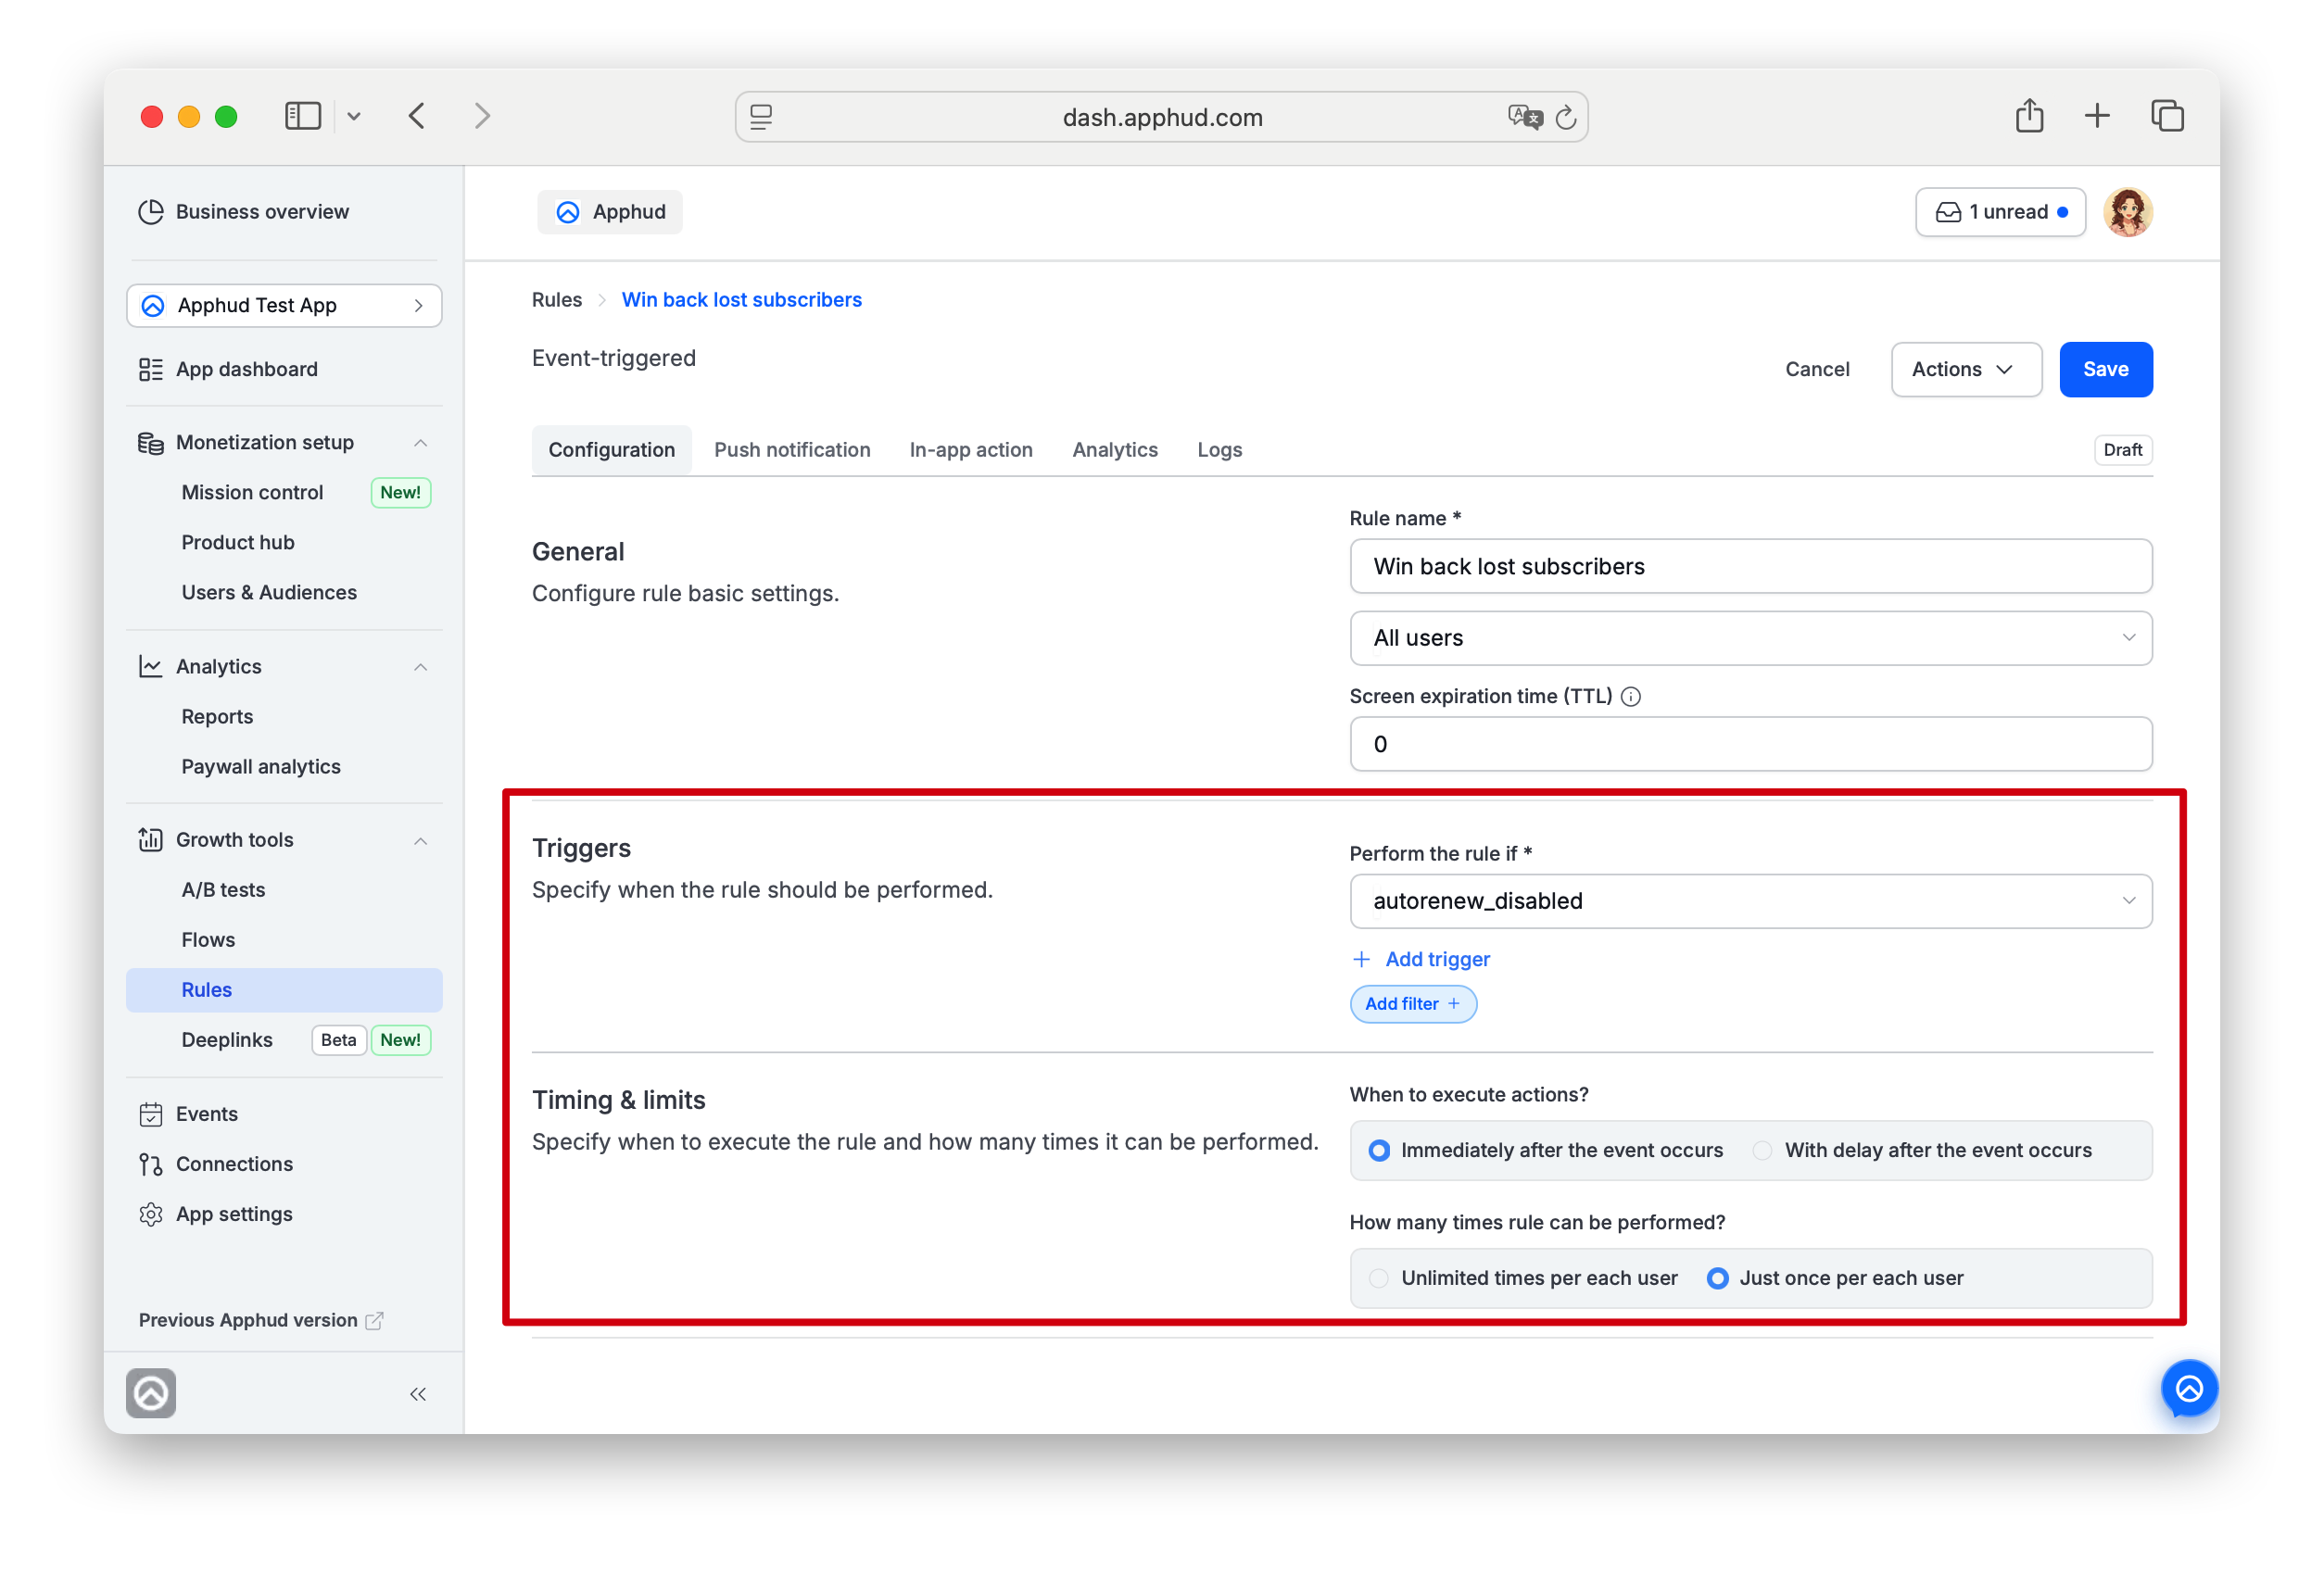Screen dimensions: 2324x1573
Task: Open Users & Audiences in sidebar
Action: 269,593
